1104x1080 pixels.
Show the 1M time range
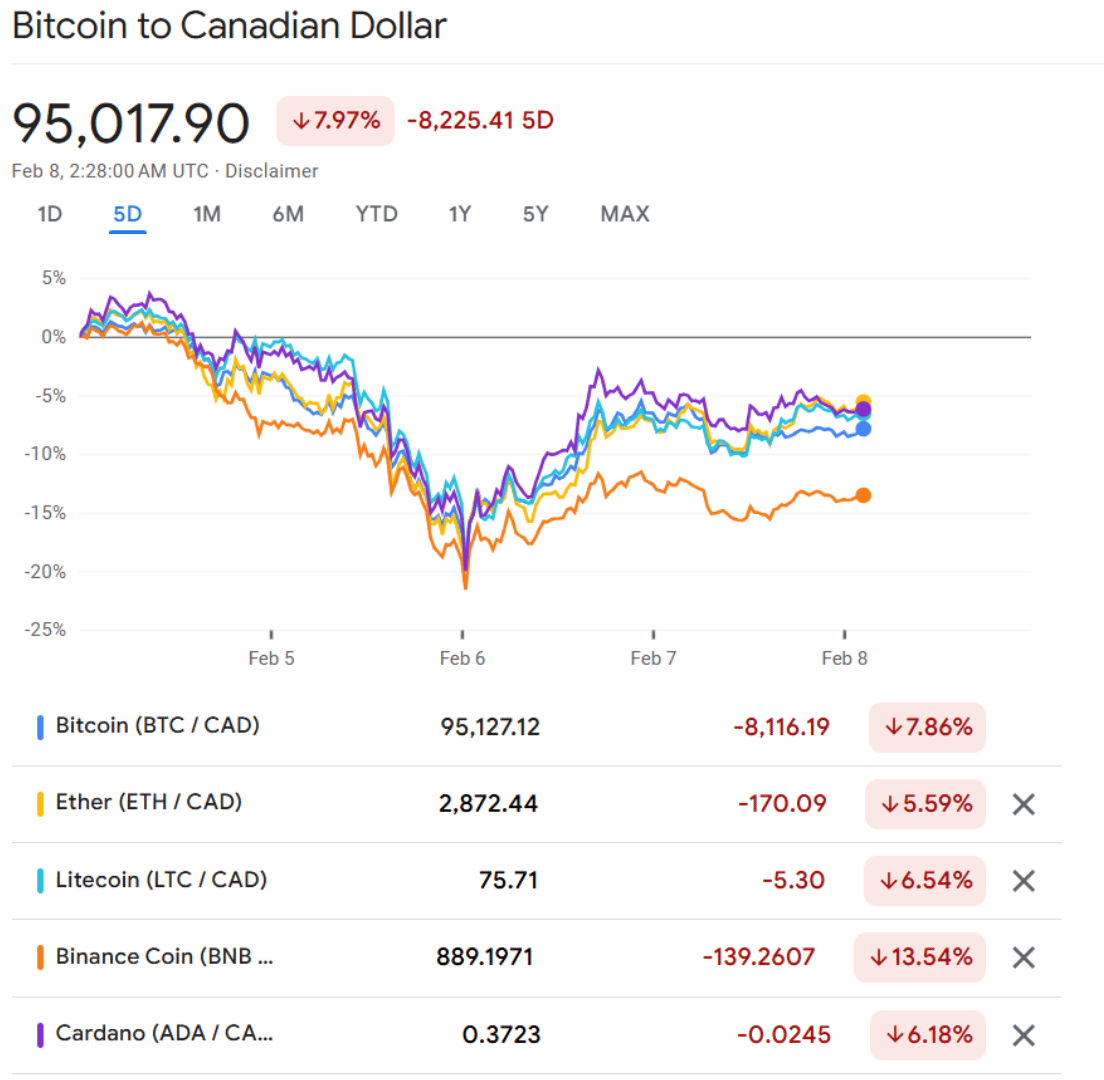(x=207, y=214)
